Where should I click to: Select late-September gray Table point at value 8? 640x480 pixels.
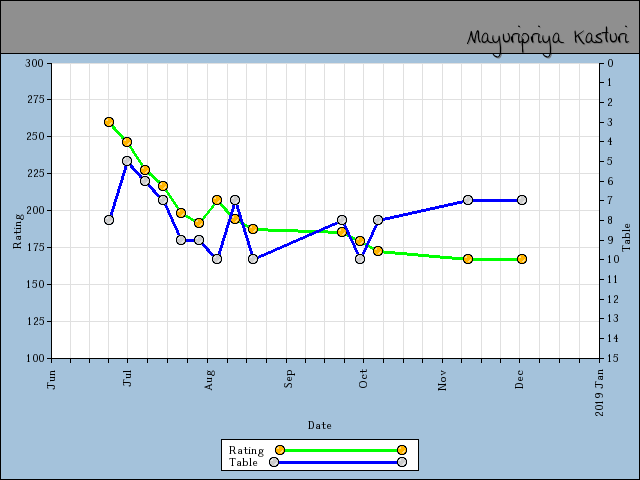[342, 220]
